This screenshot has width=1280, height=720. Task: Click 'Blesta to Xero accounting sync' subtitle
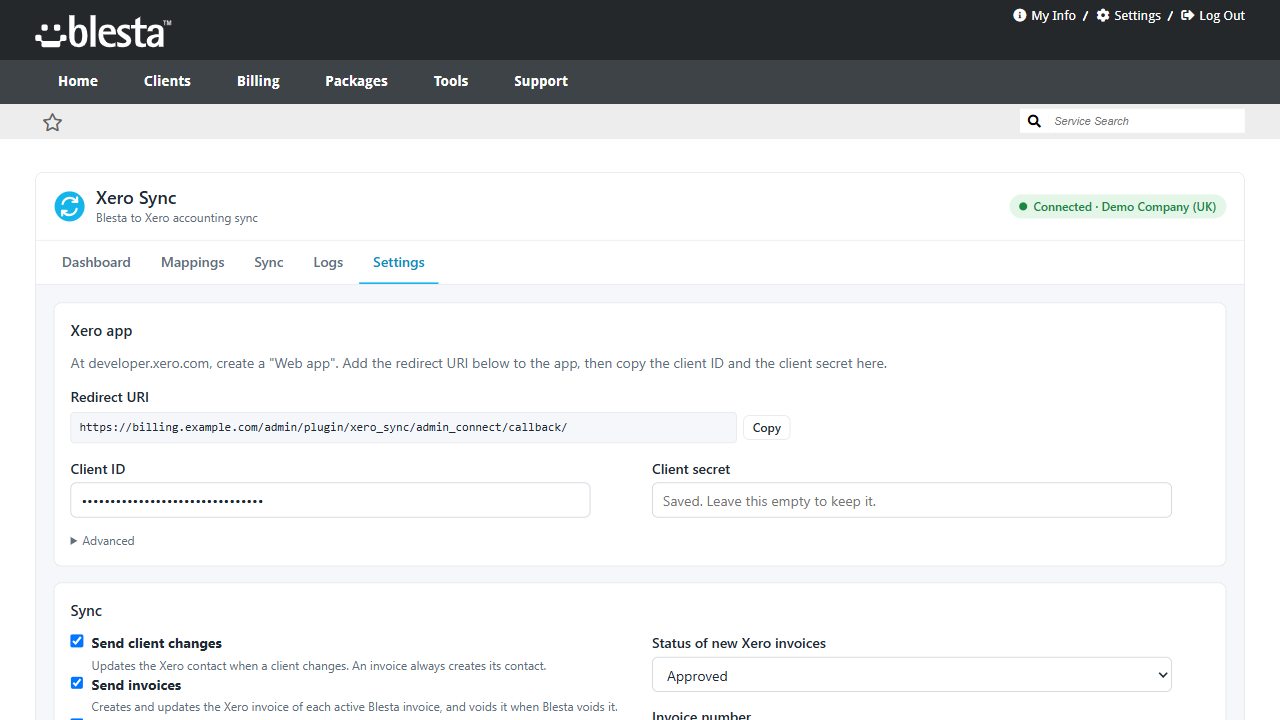click(177, 218)
